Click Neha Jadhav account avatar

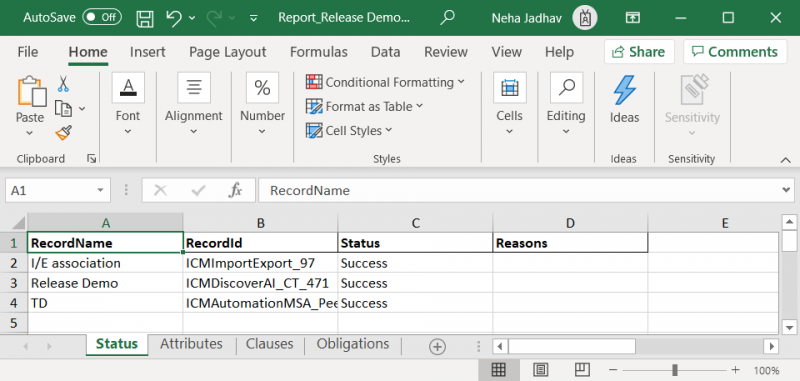[x=585, y=18]
